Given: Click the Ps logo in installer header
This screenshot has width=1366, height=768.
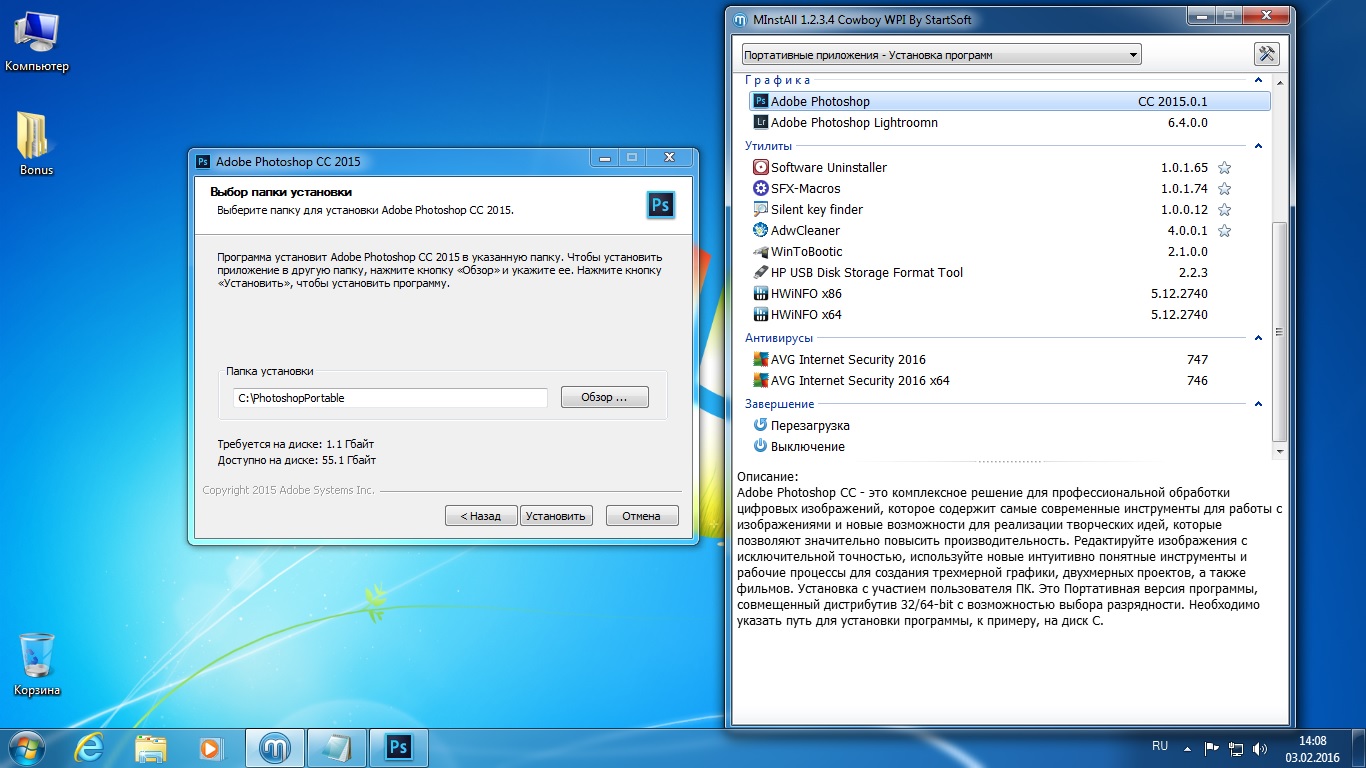Looking at the screenshot, I should (660, 204).
